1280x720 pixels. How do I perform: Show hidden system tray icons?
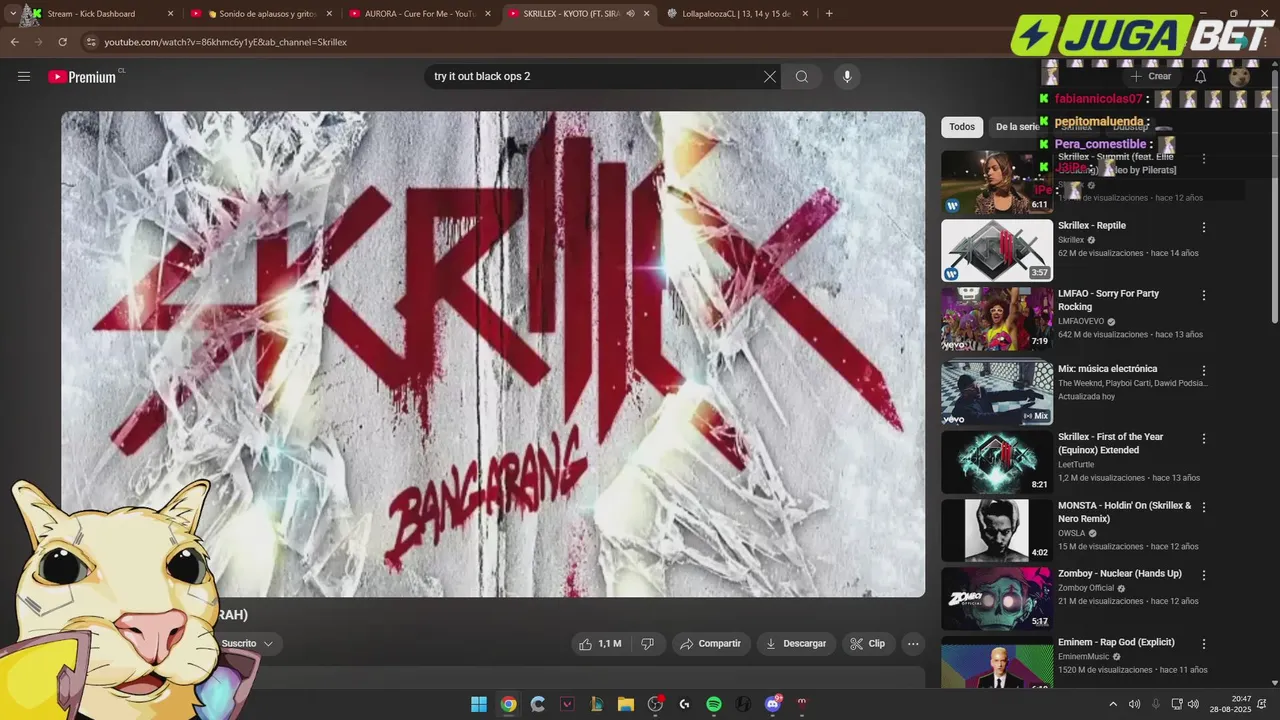[1113, 704]
